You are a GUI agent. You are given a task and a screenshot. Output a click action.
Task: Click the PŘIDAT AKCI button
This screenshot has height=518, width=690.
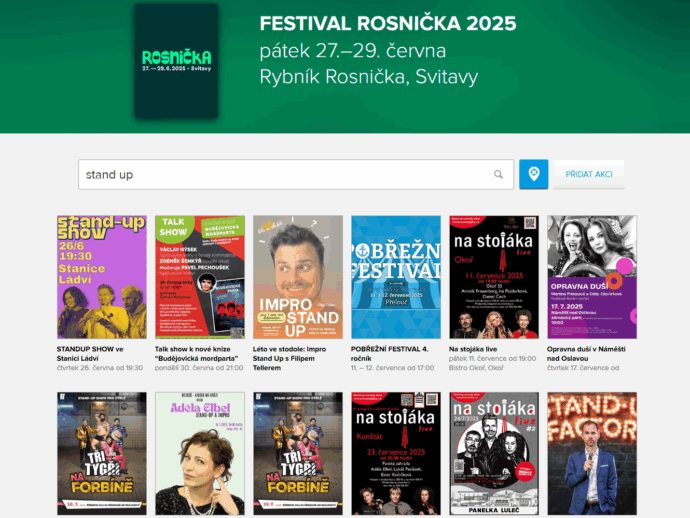point(589,174)
